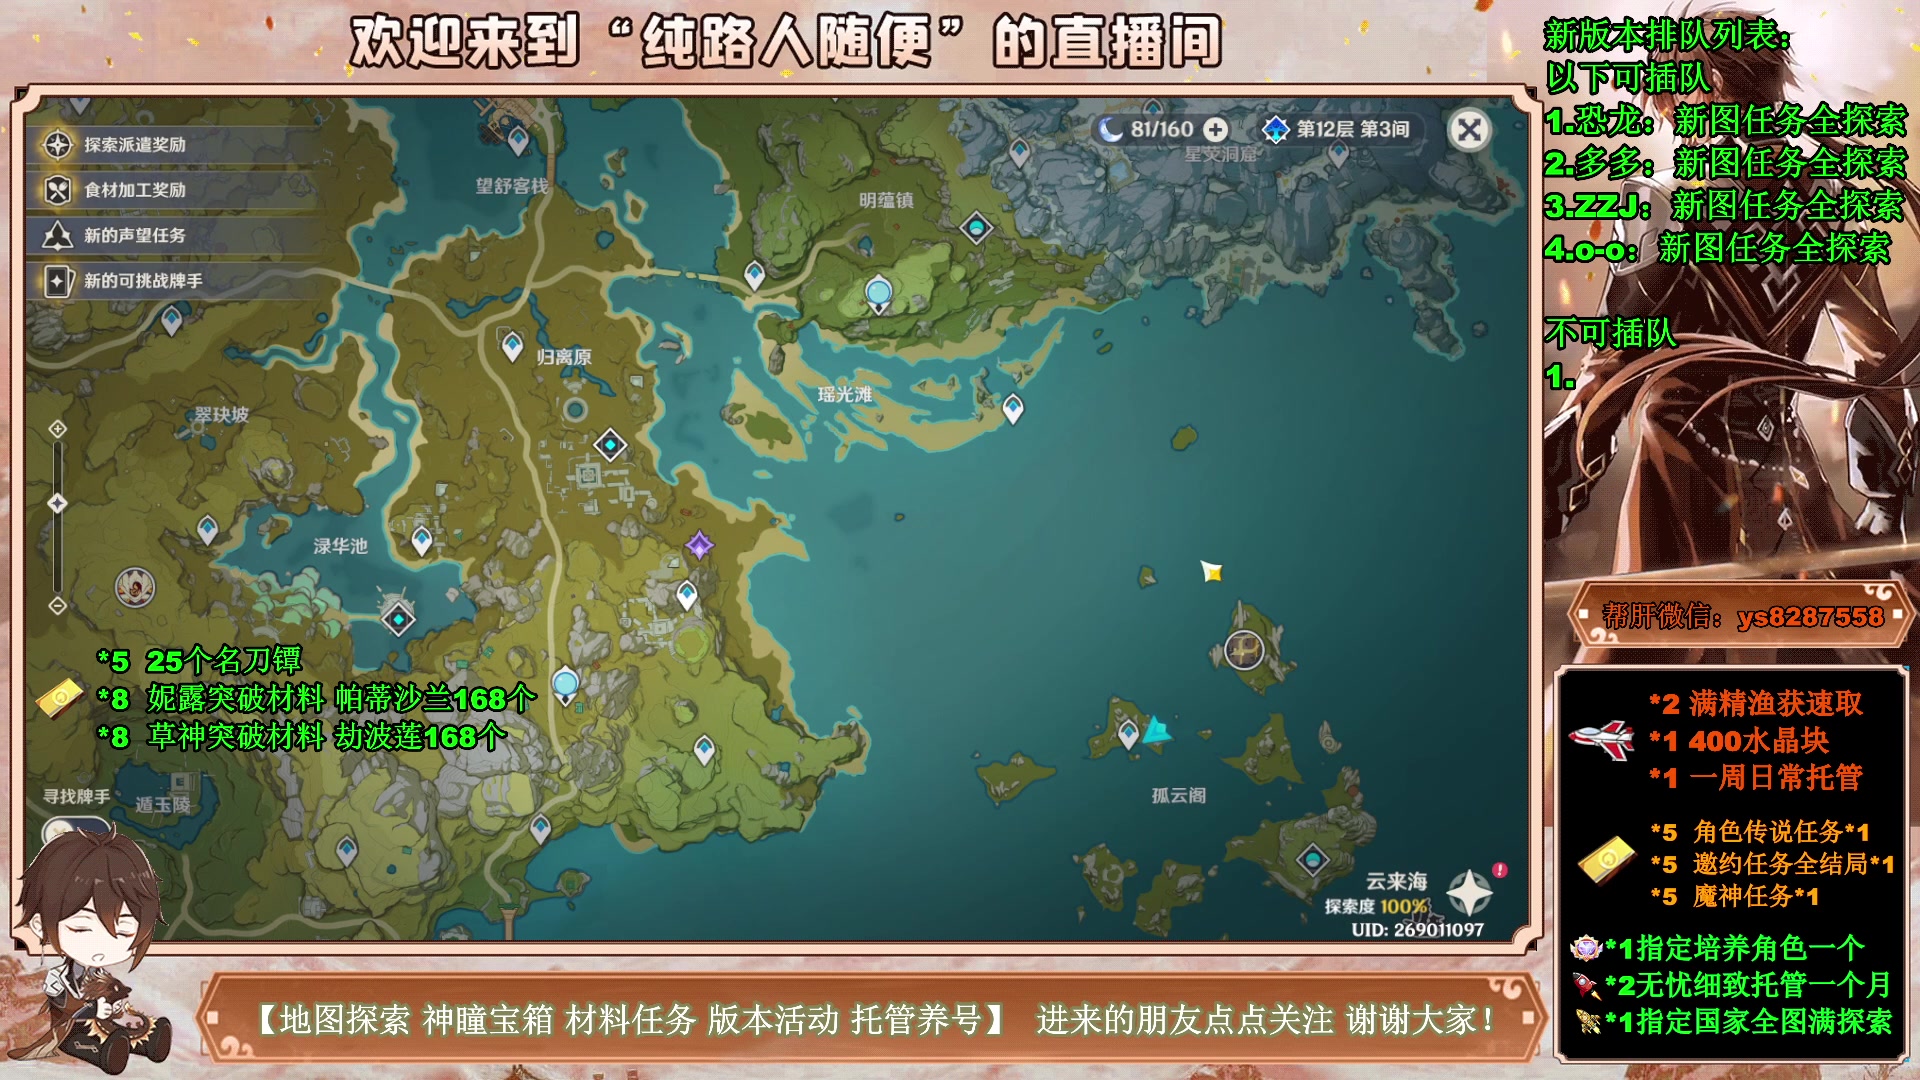Viewport: 1920px width, 1080px height.
Task: Select the domain marker in 渌华池 lake
Action: [398, 619]
